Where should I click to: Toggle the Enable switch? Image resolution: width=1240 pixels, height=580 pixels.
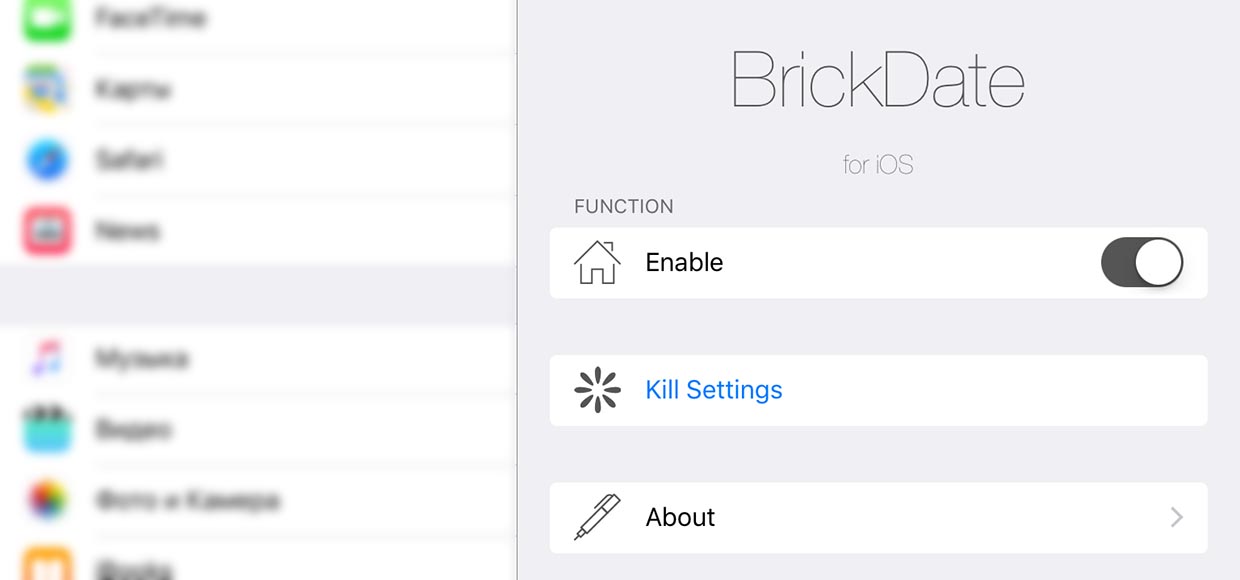coord(1141,263)
